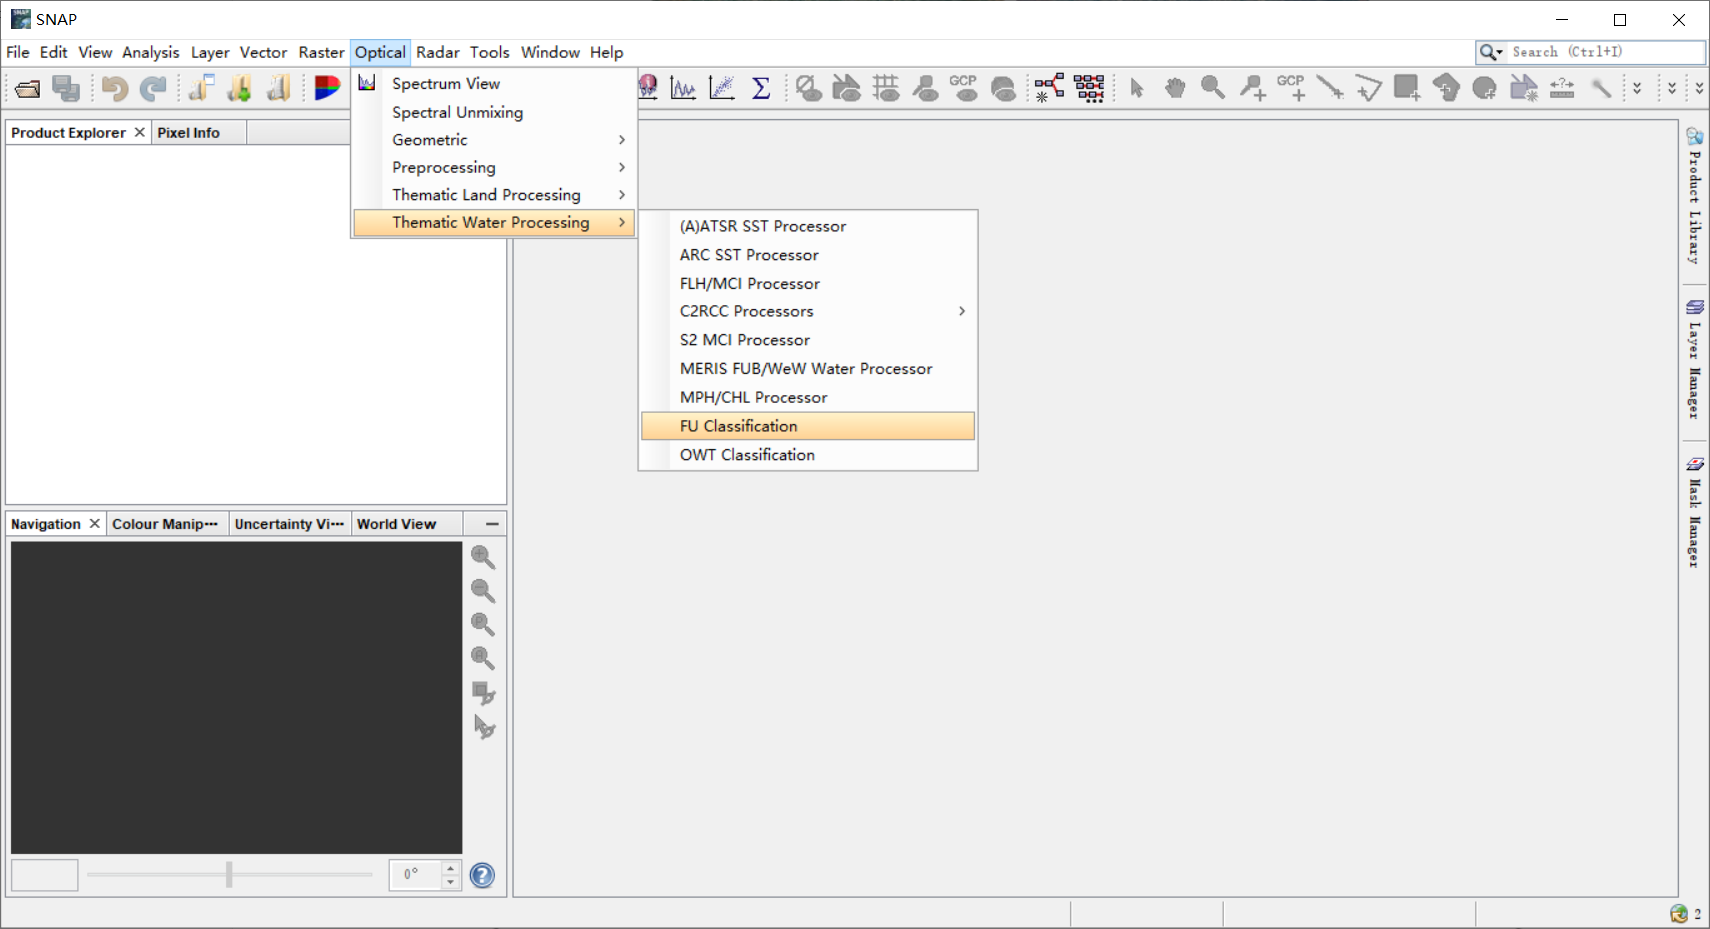
Task: Select the GCP placing tool
Action: (x=1291, y=88)
